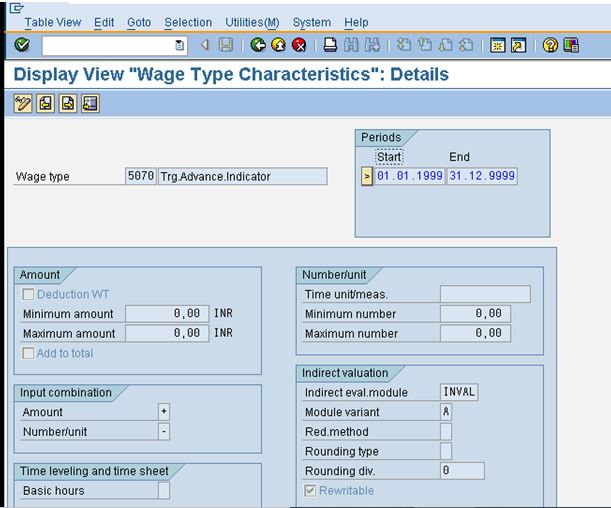Click the Next Page icon
The image size is (611, 508).
click(x=445, y=45)
